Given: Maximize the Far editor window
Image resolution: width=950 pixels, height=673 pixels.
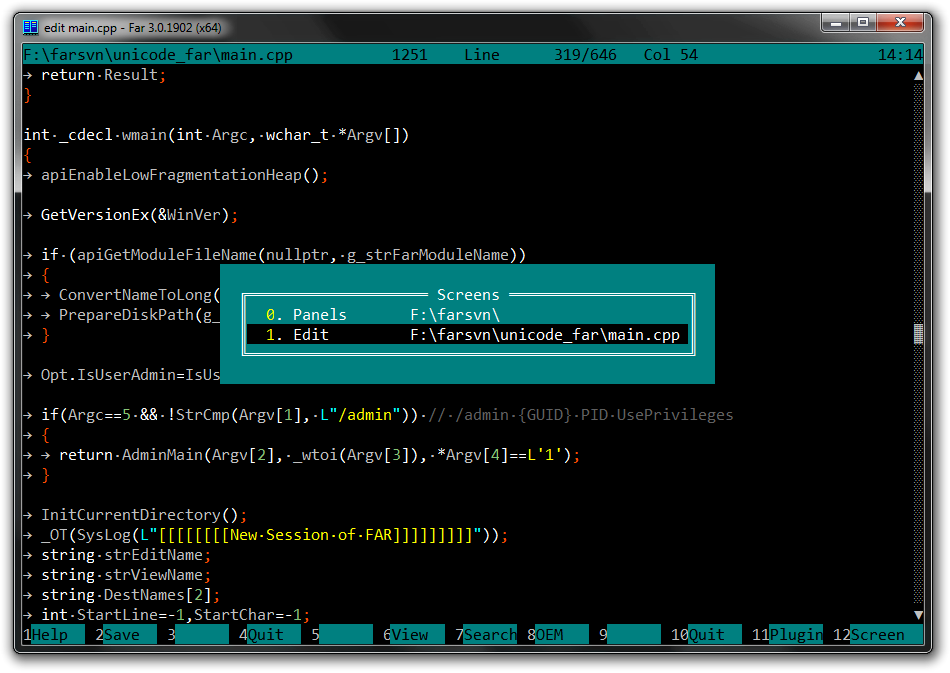Looking at the screenshot, I should (x=862, y=22).
